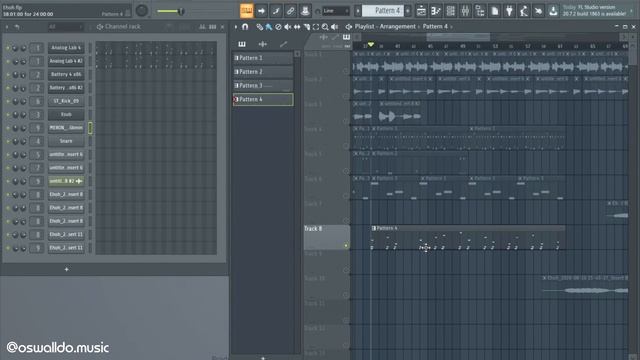Screen dimensions: 640x360
Task: Open the graph editor icon in Channel rack
Action: pyautogui.click(x=202, y=27)
